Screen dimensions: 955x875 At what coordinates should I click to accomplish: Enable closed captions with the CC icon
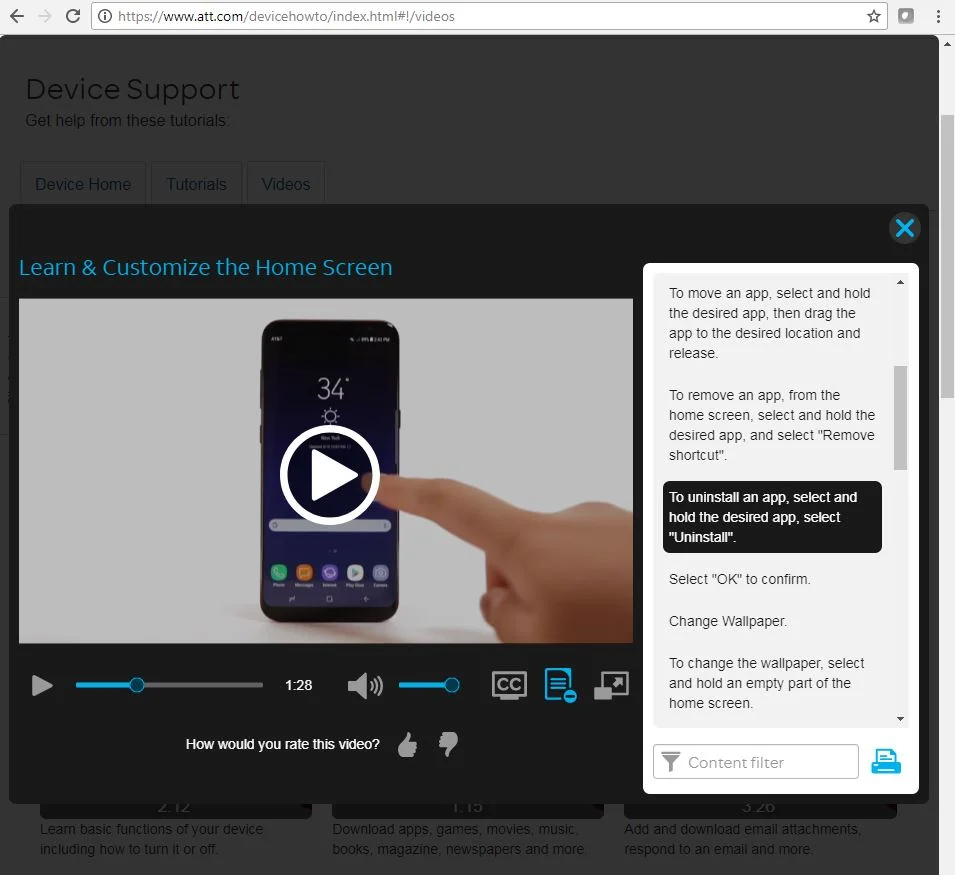(x=509, y=685)
